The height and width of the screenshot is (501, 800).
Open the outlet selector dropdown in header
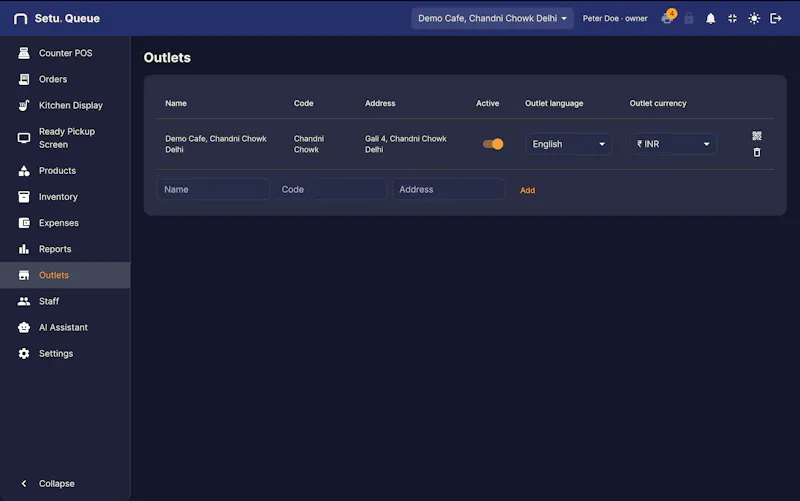[492, 18]
